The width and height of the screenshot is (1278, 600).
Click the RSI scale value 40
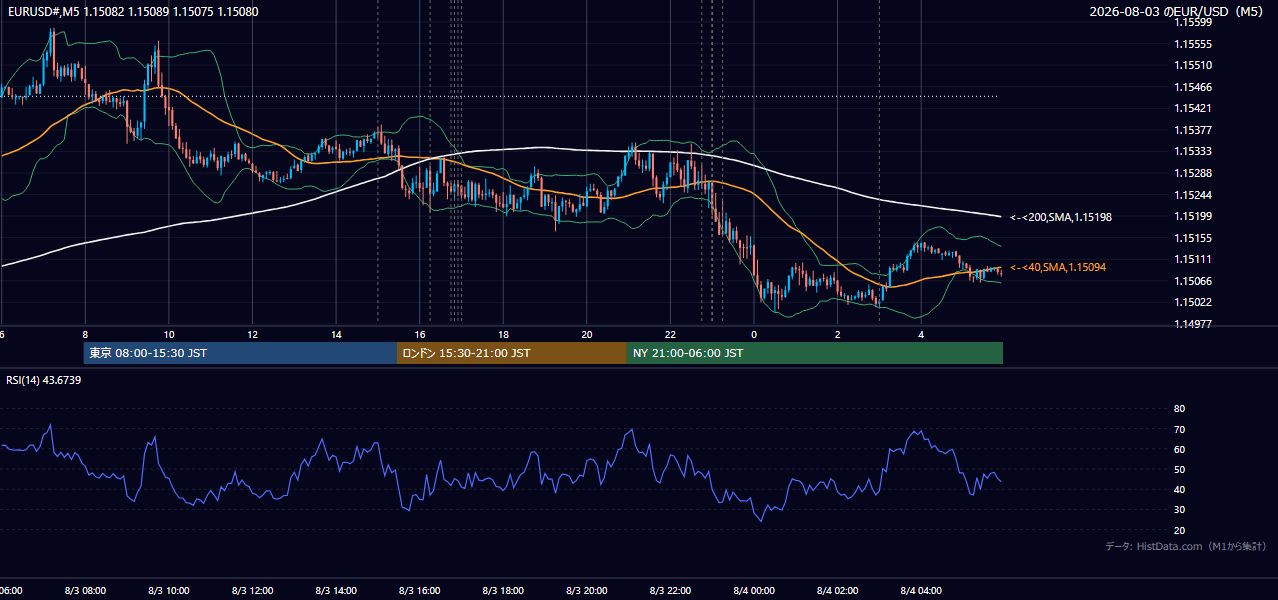pos(1179,489)
